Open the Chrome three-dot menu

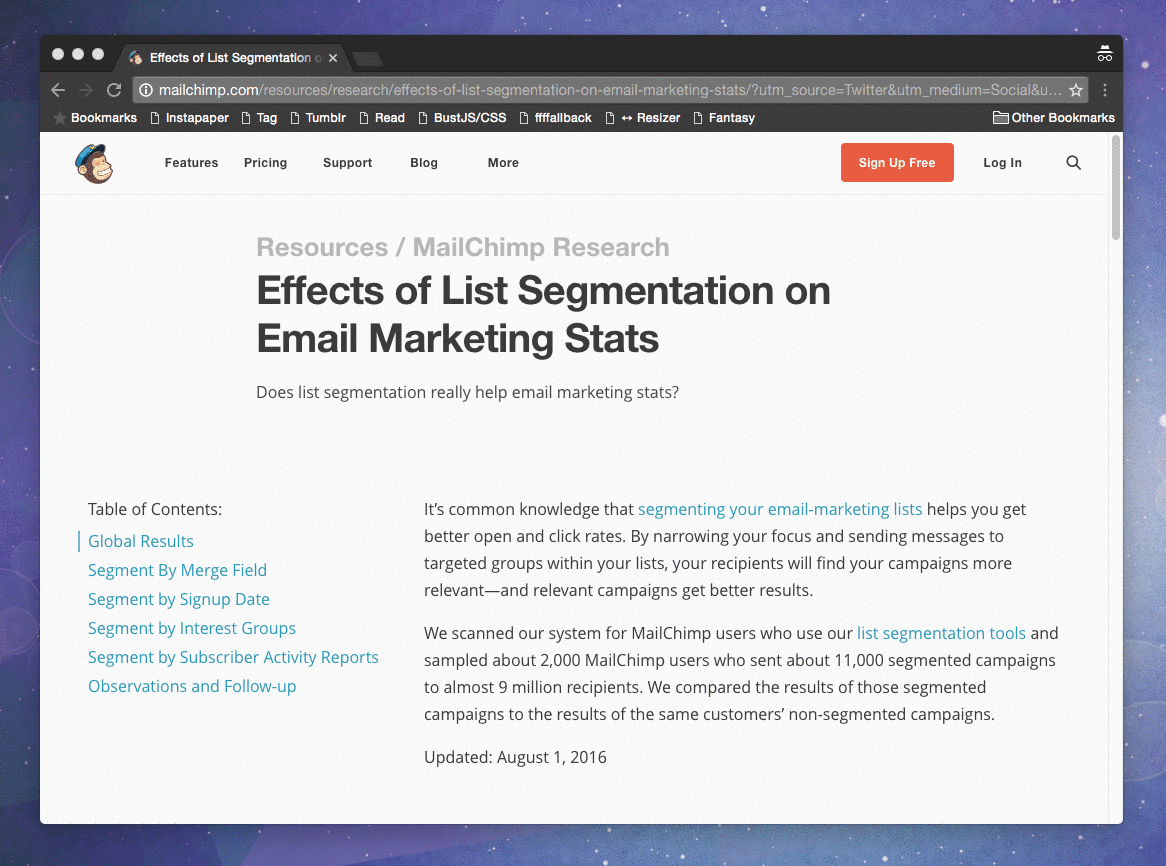coord(1105,90)
